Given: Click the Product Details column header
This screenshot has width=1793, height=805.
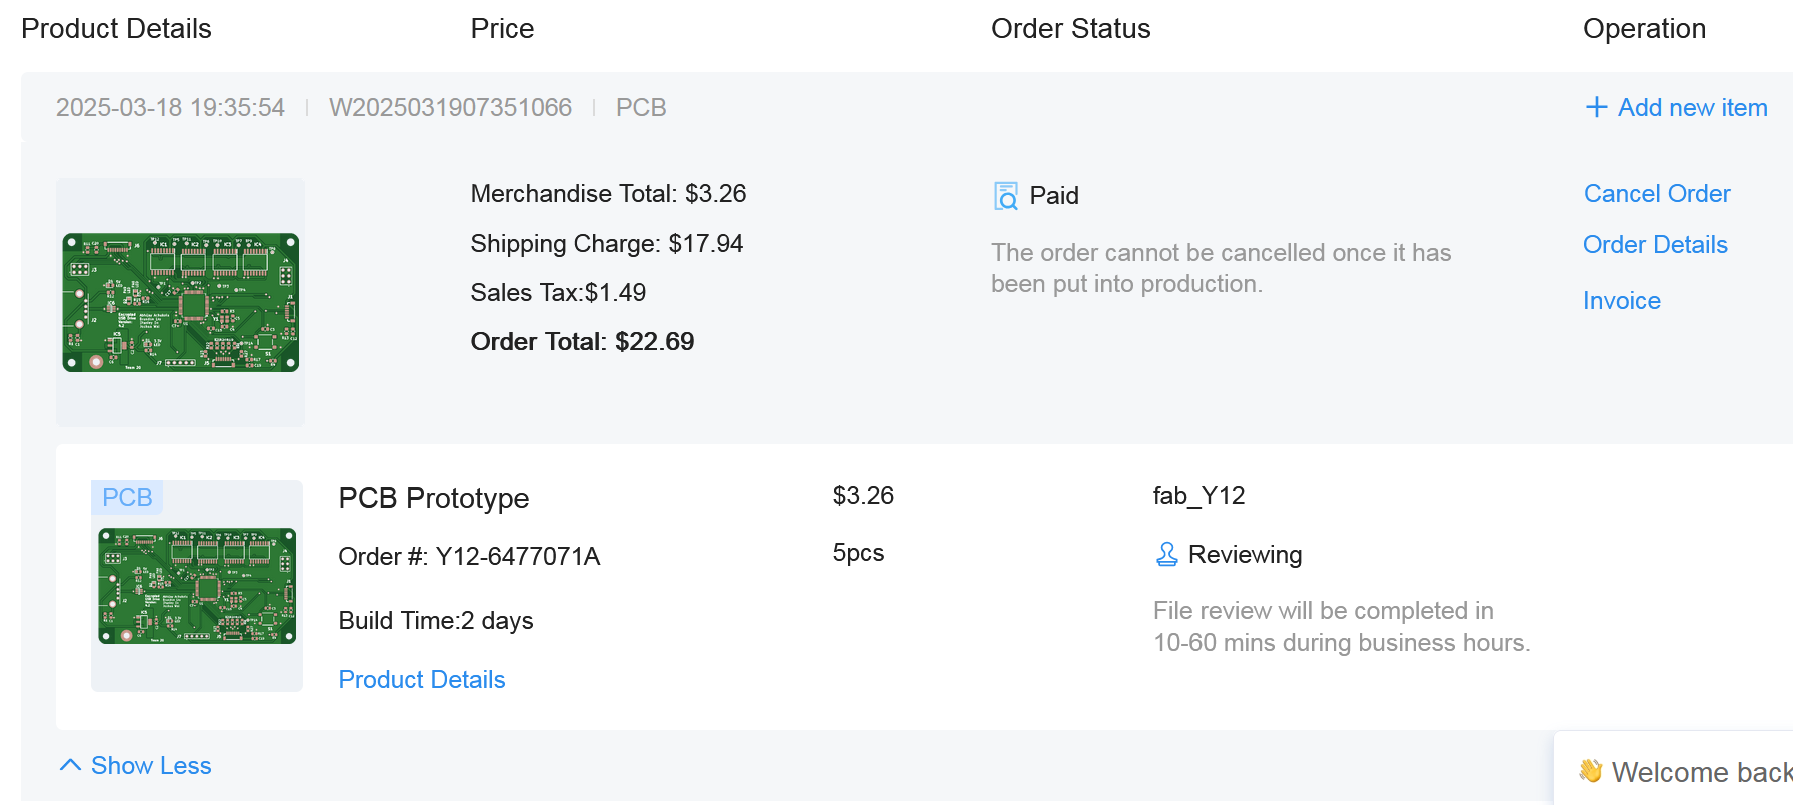Looking at the screenshot, I should pos(116,28).
